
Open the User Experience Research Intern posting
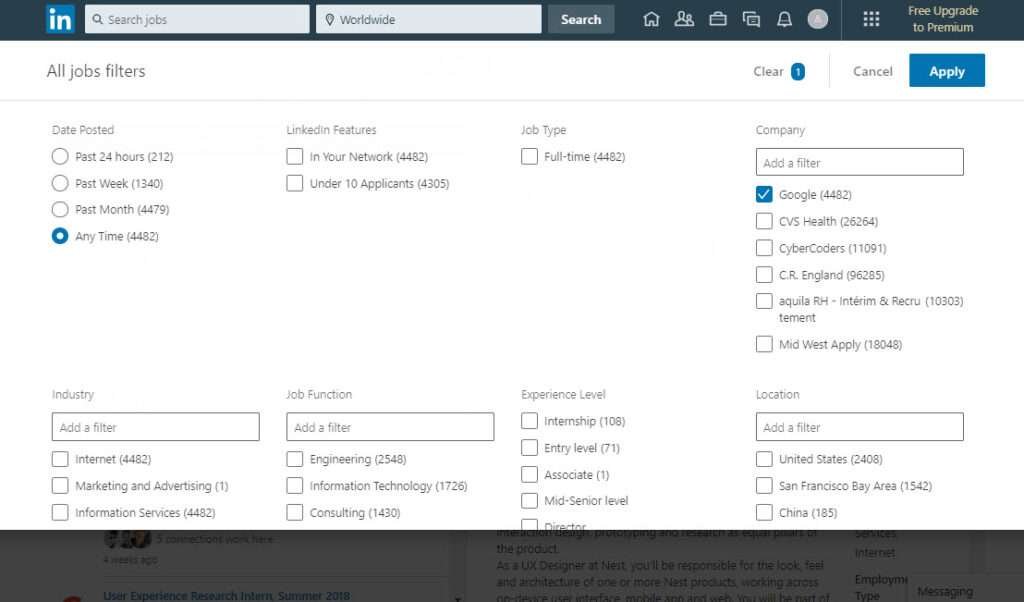223,594
